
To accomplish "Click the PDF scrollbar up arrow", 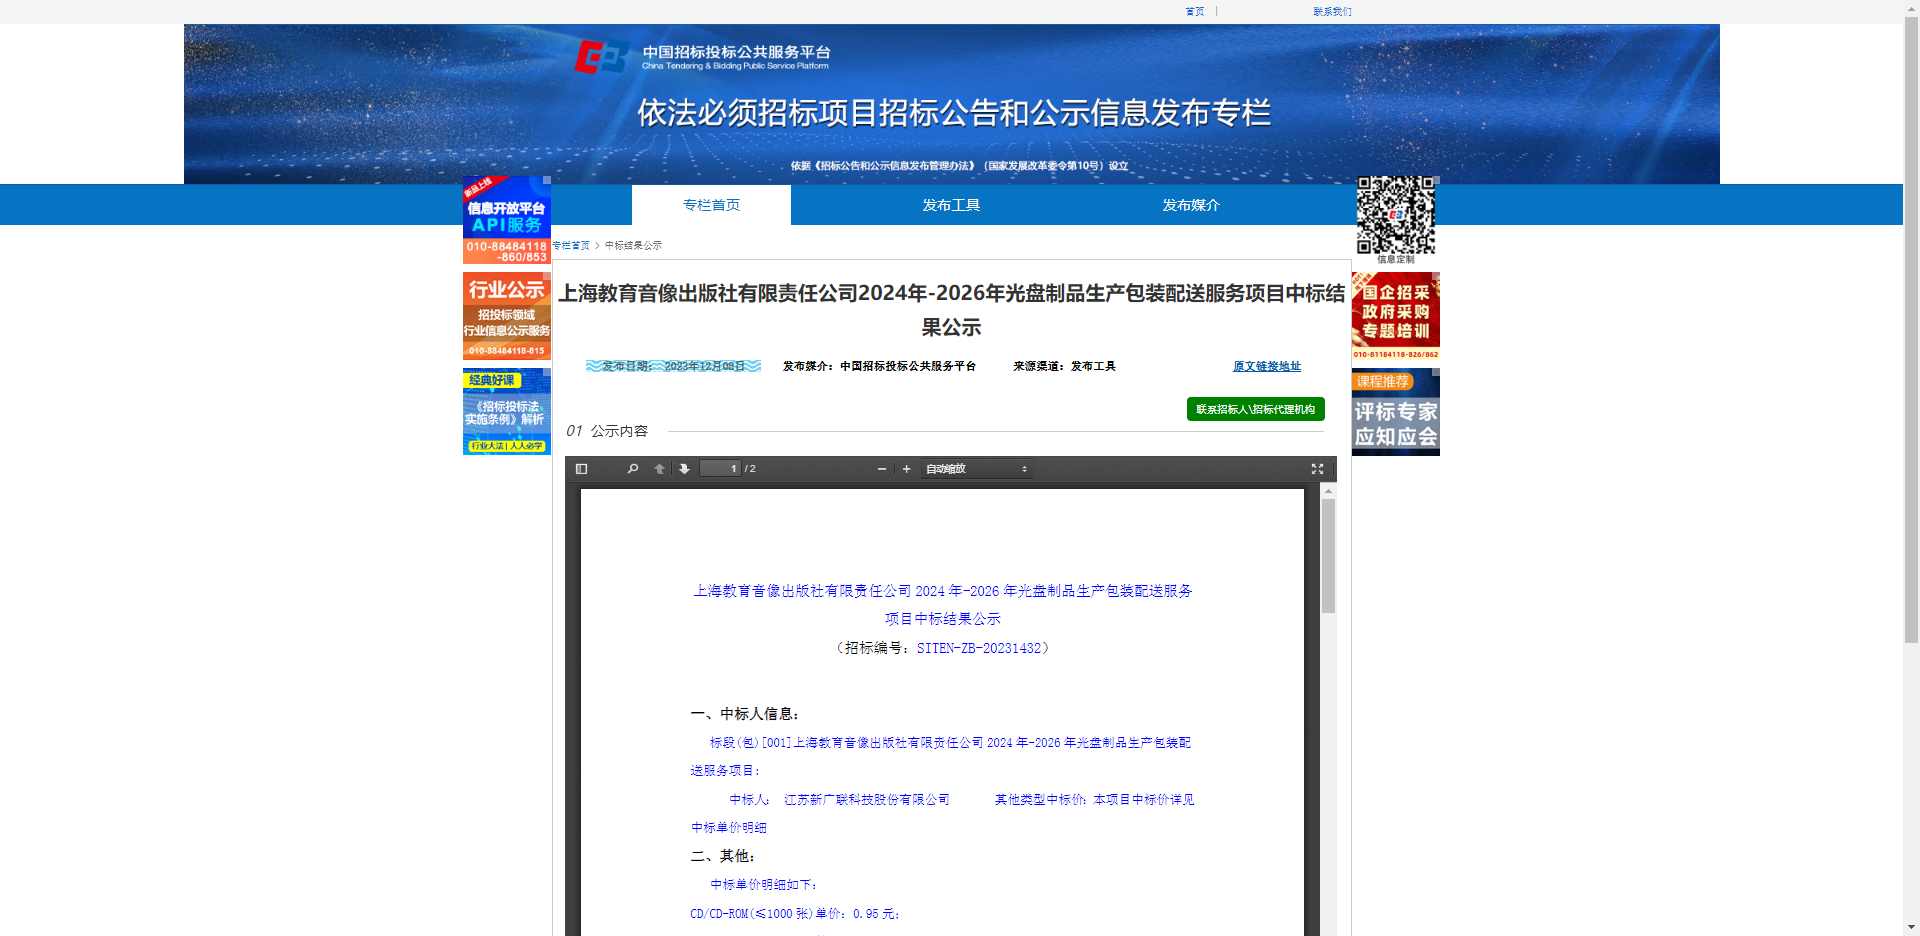I will 1328,491.
